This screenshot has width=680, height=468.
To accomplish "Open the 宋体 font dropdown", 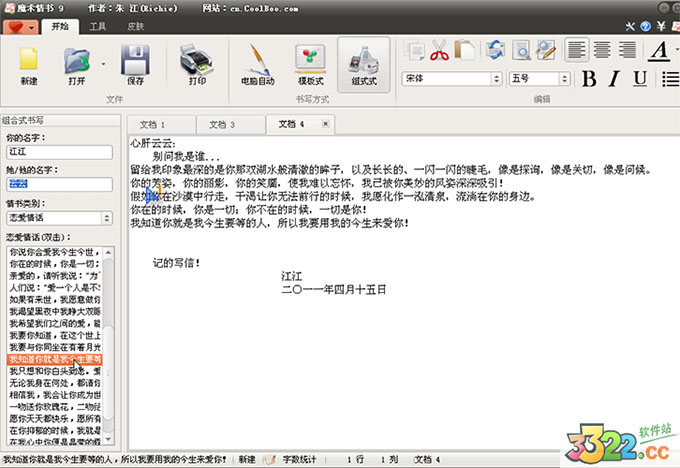I will [497, 79].
